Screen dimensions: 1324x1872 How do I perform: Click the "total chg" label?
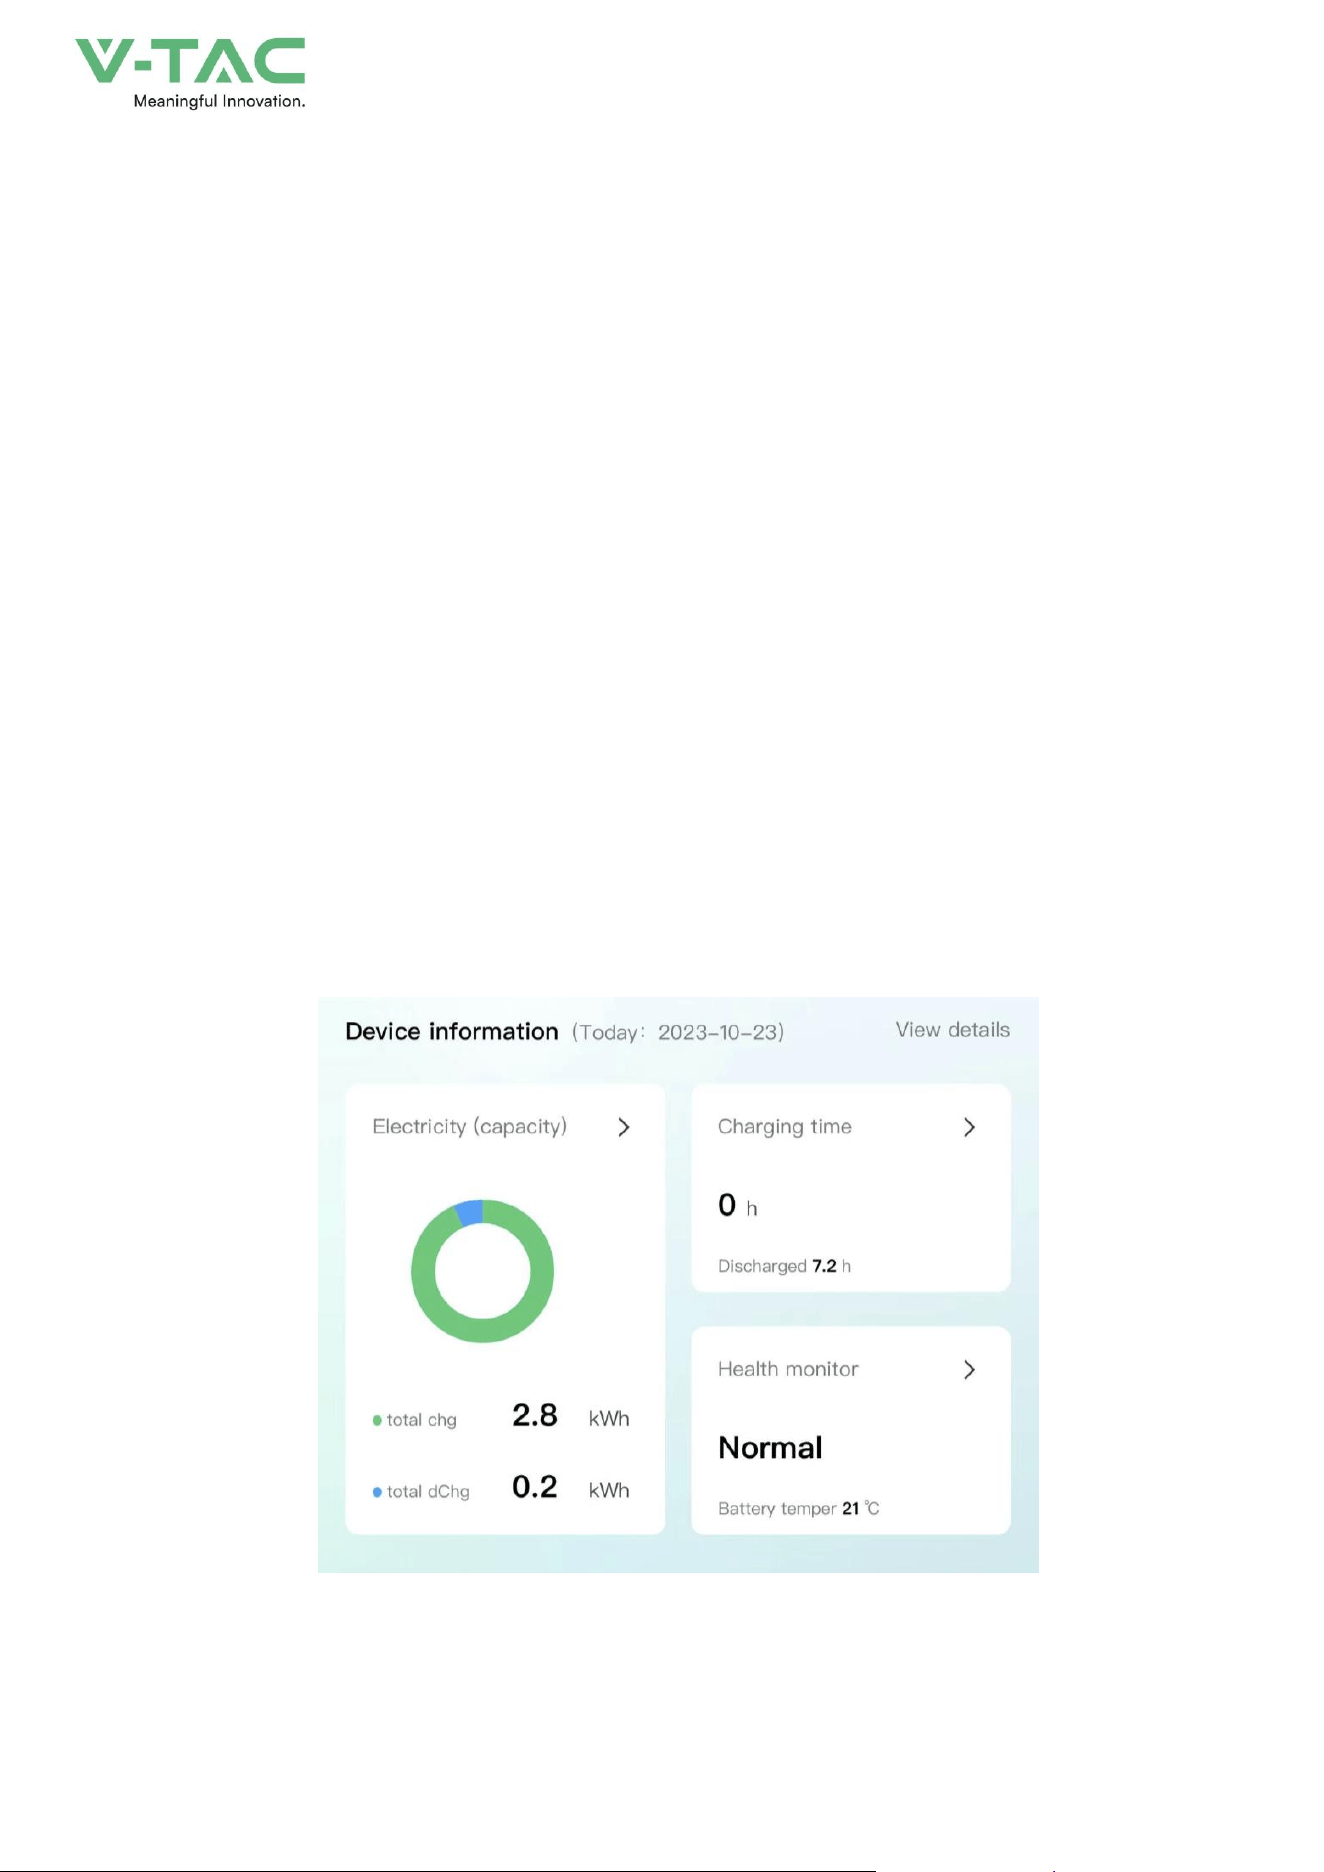tap(421, 1420)
